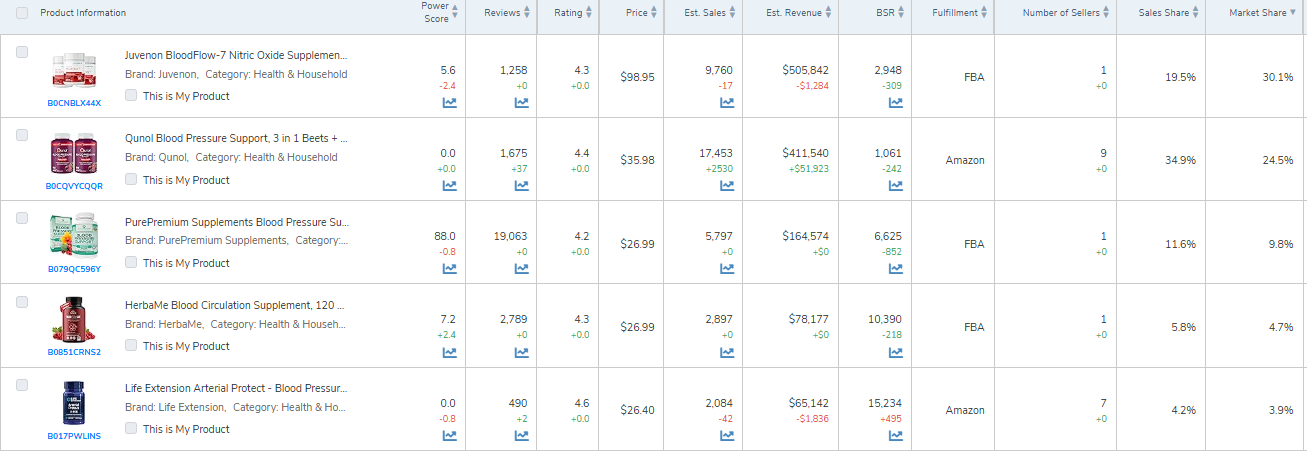Mark HerbaMe as 'This is My Product'
The width and height of the screenshot is (1307, 451).
[132, 345]
